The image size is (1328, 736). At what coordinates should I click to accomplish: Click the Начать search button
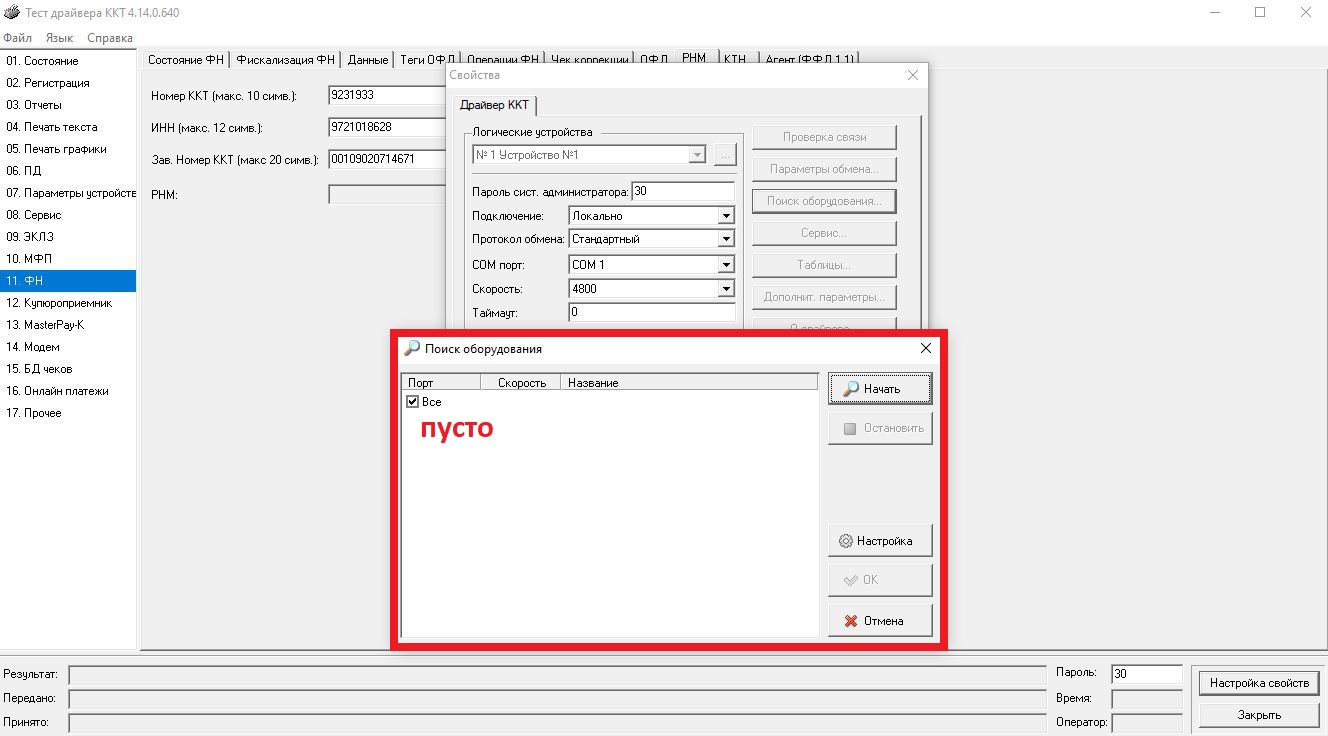[x=880, y=389]
